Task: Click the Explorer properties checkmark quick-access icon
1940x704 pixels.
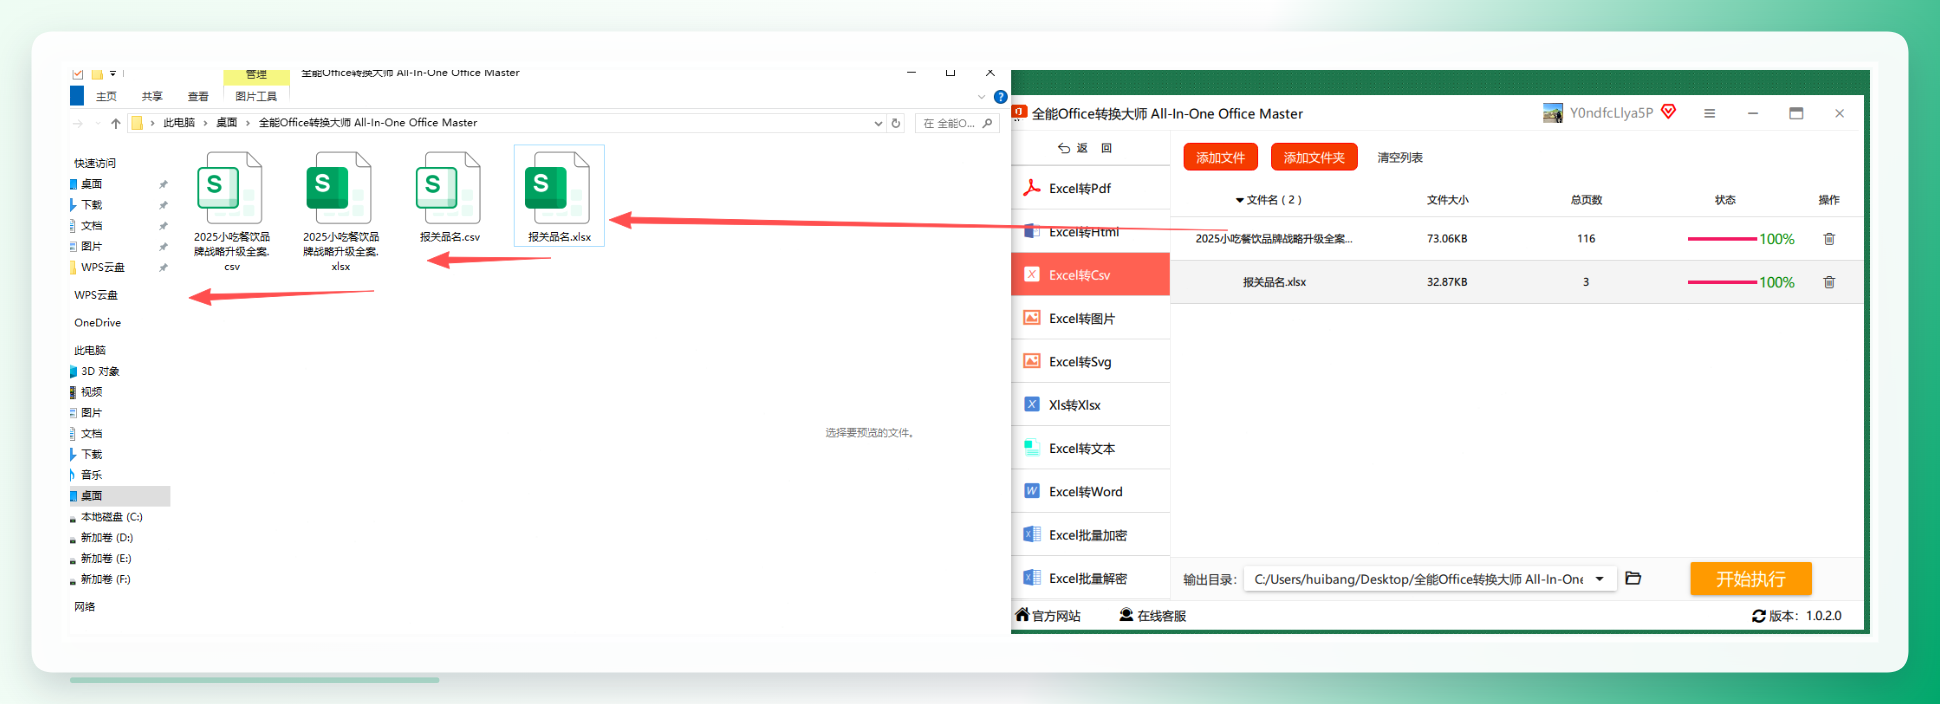Action: 78,73
